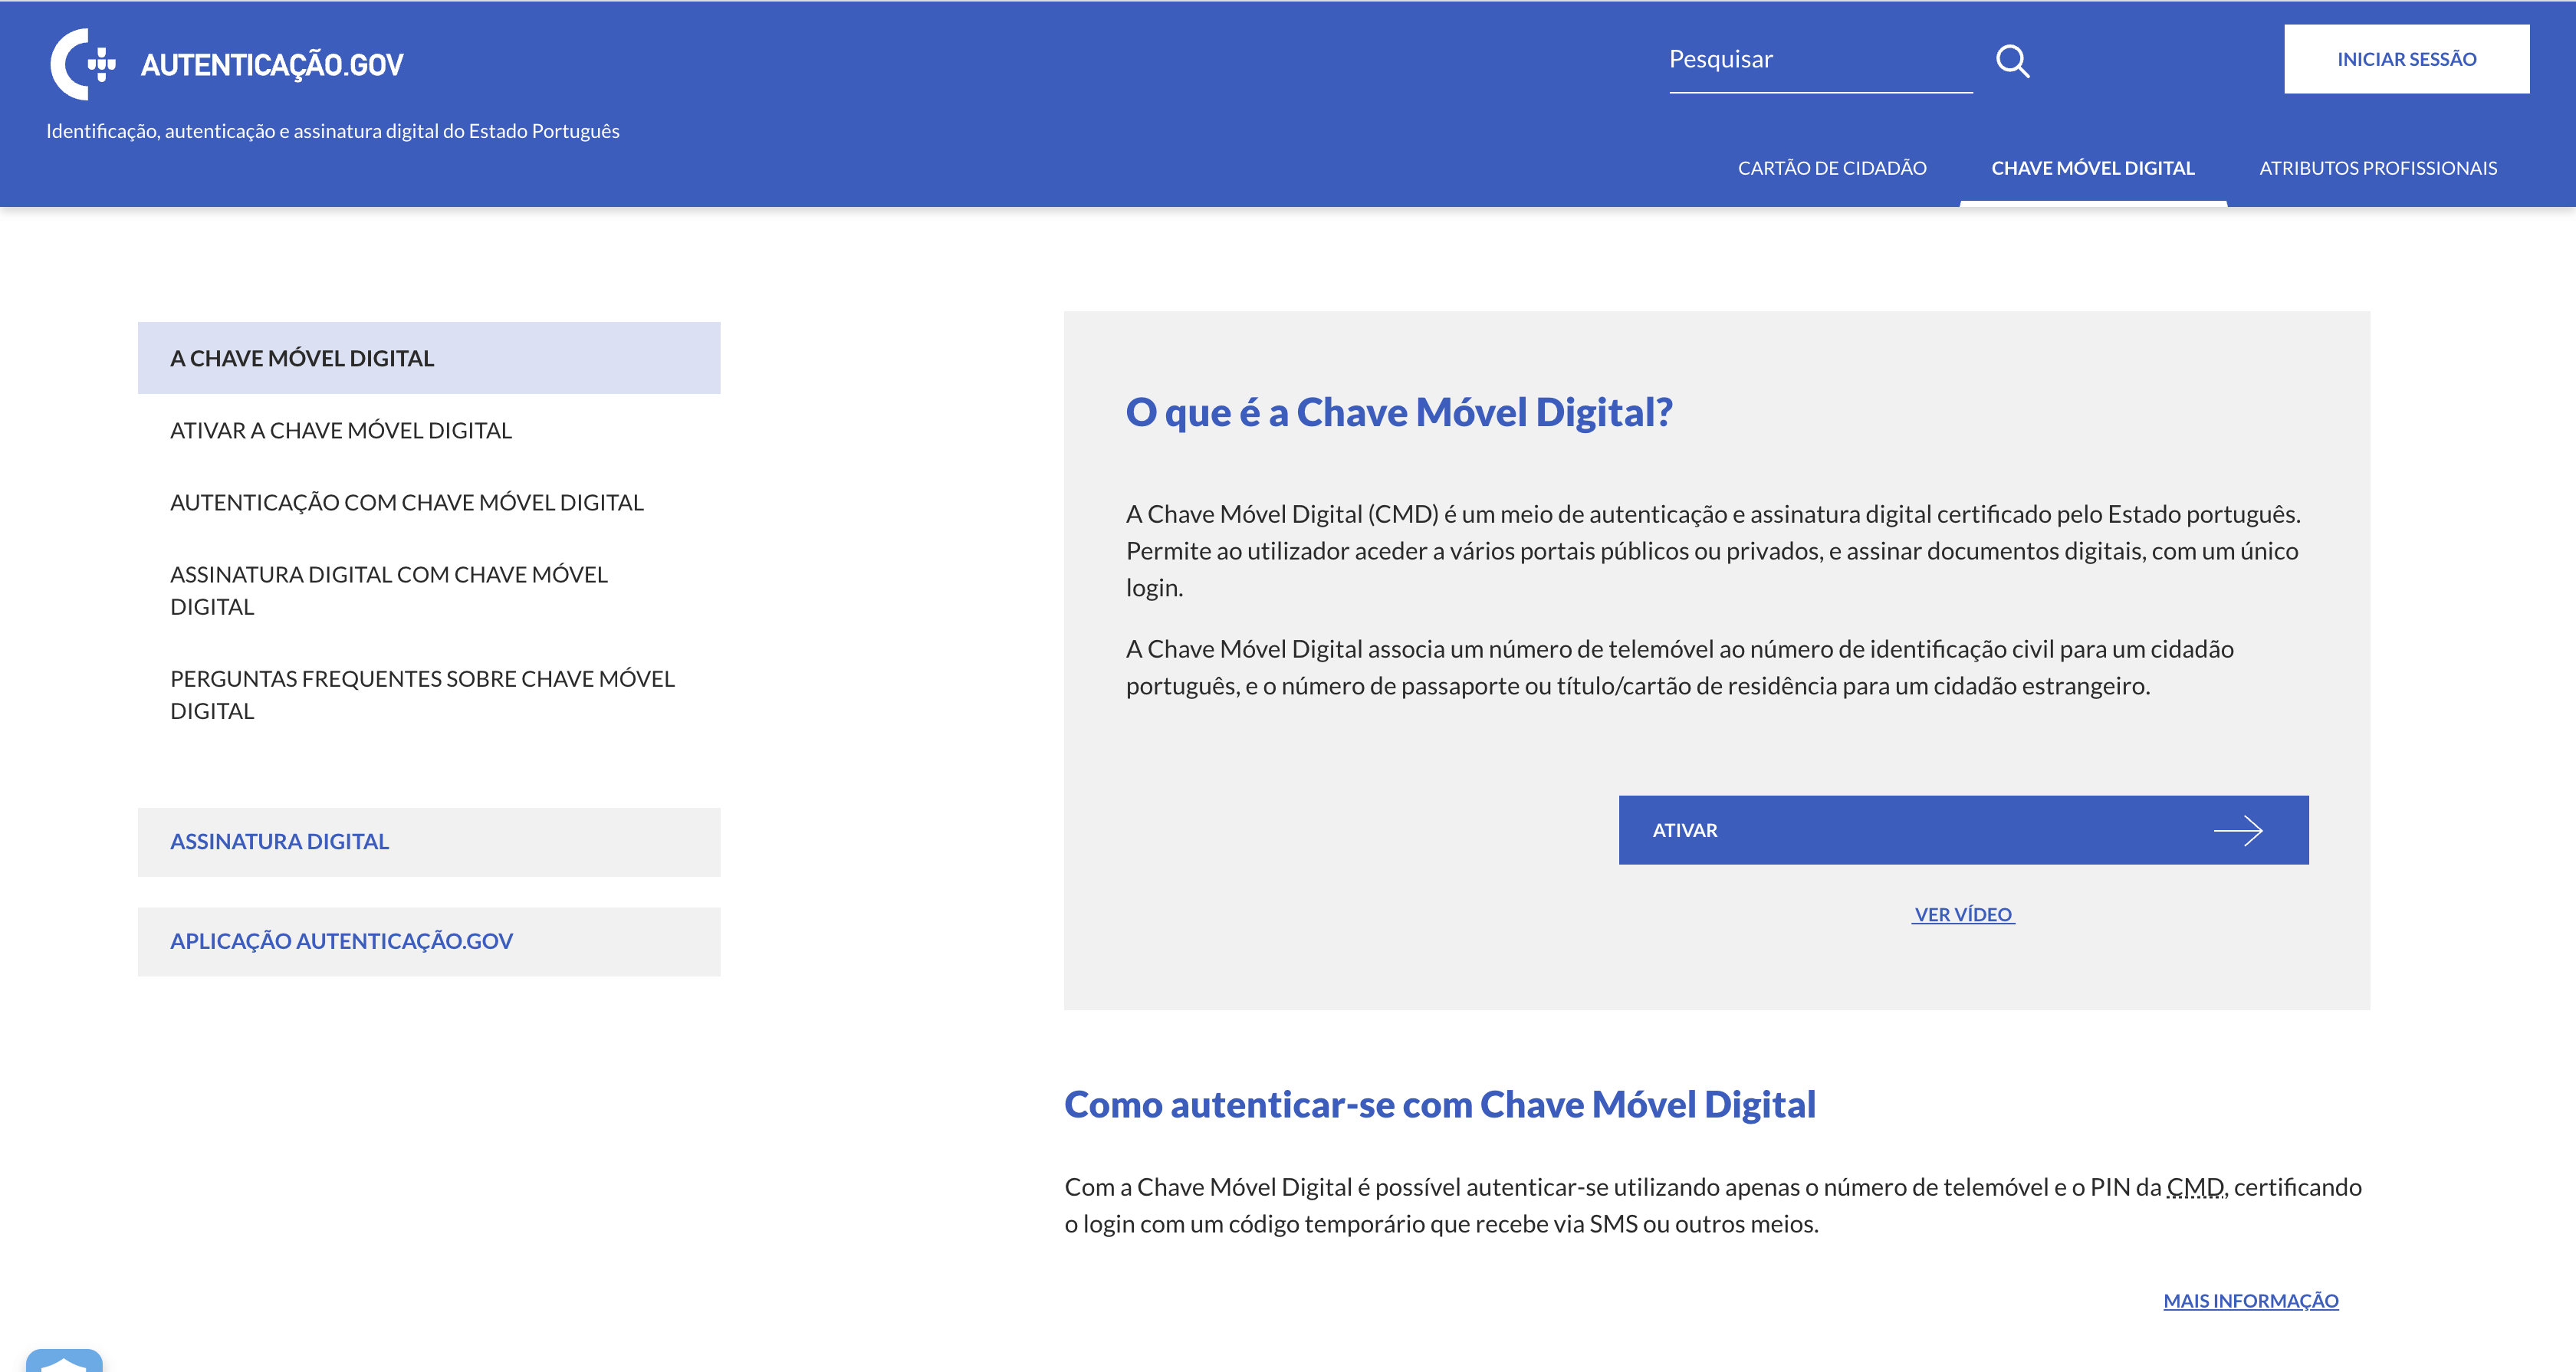Expand the ASSINATURA DIGITAL sidebar section
2576x1372 pixels.
click(280, 841)
